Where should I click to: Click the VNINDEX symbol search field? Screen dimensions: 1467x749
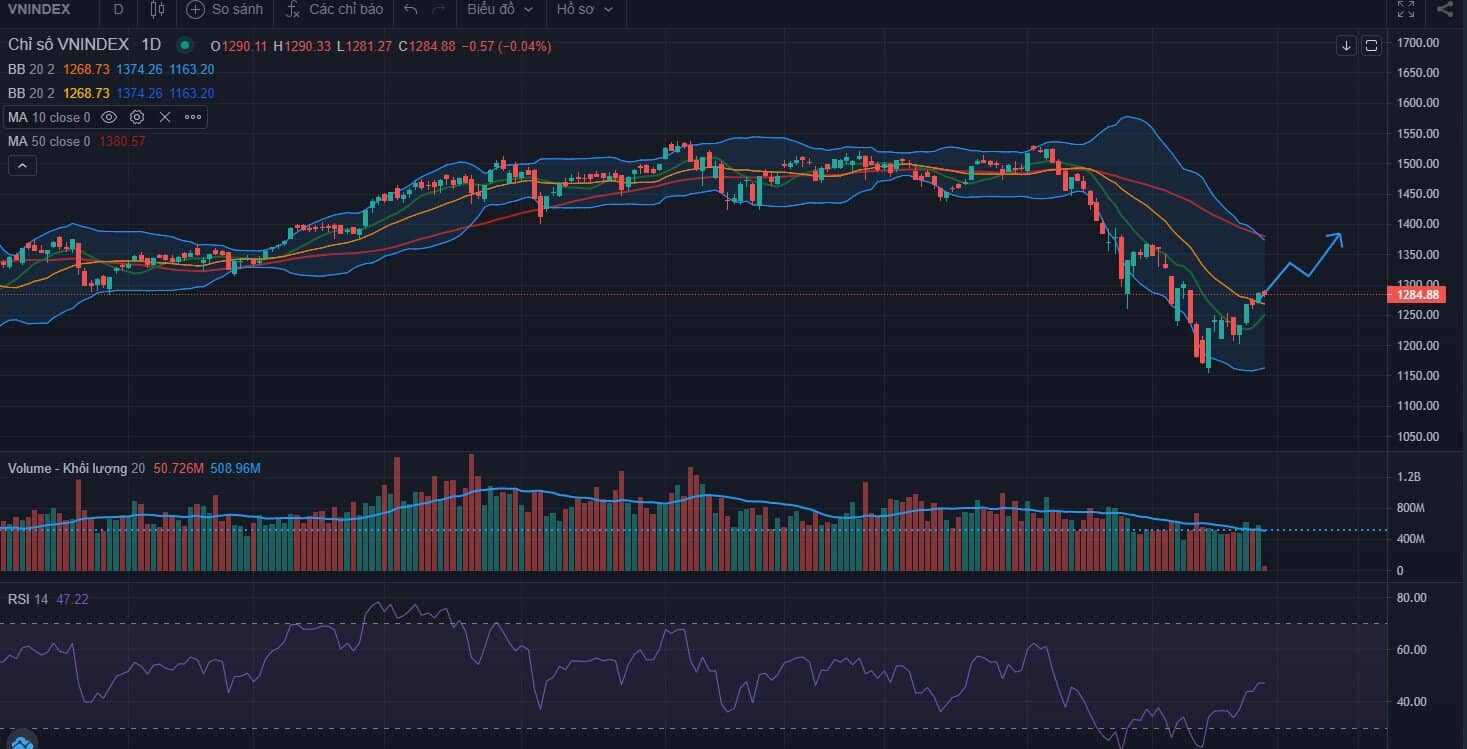click(x=40, y=9)
